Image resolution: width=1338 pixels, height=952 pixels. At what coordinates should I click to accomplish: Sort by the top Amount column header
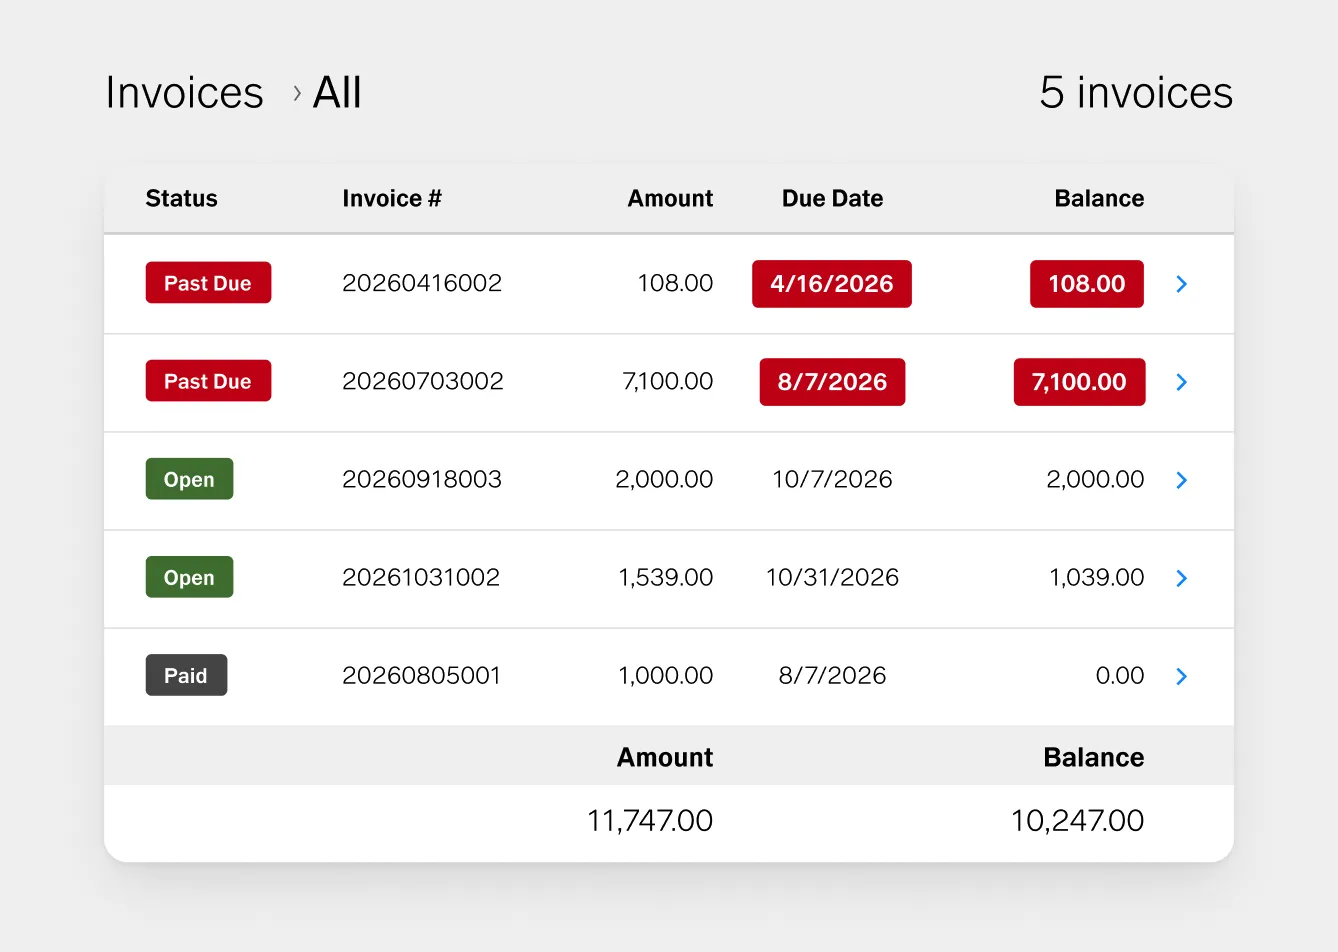[670, 198]
